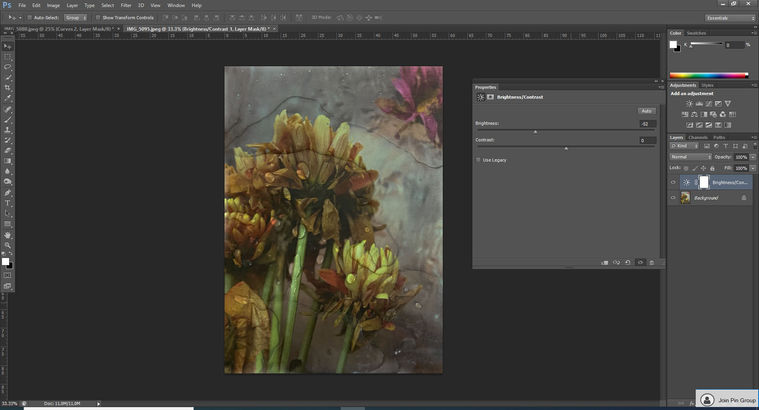Click the Move tool at toolbar top
759x410 pixels.
click(x=8, y=46)
